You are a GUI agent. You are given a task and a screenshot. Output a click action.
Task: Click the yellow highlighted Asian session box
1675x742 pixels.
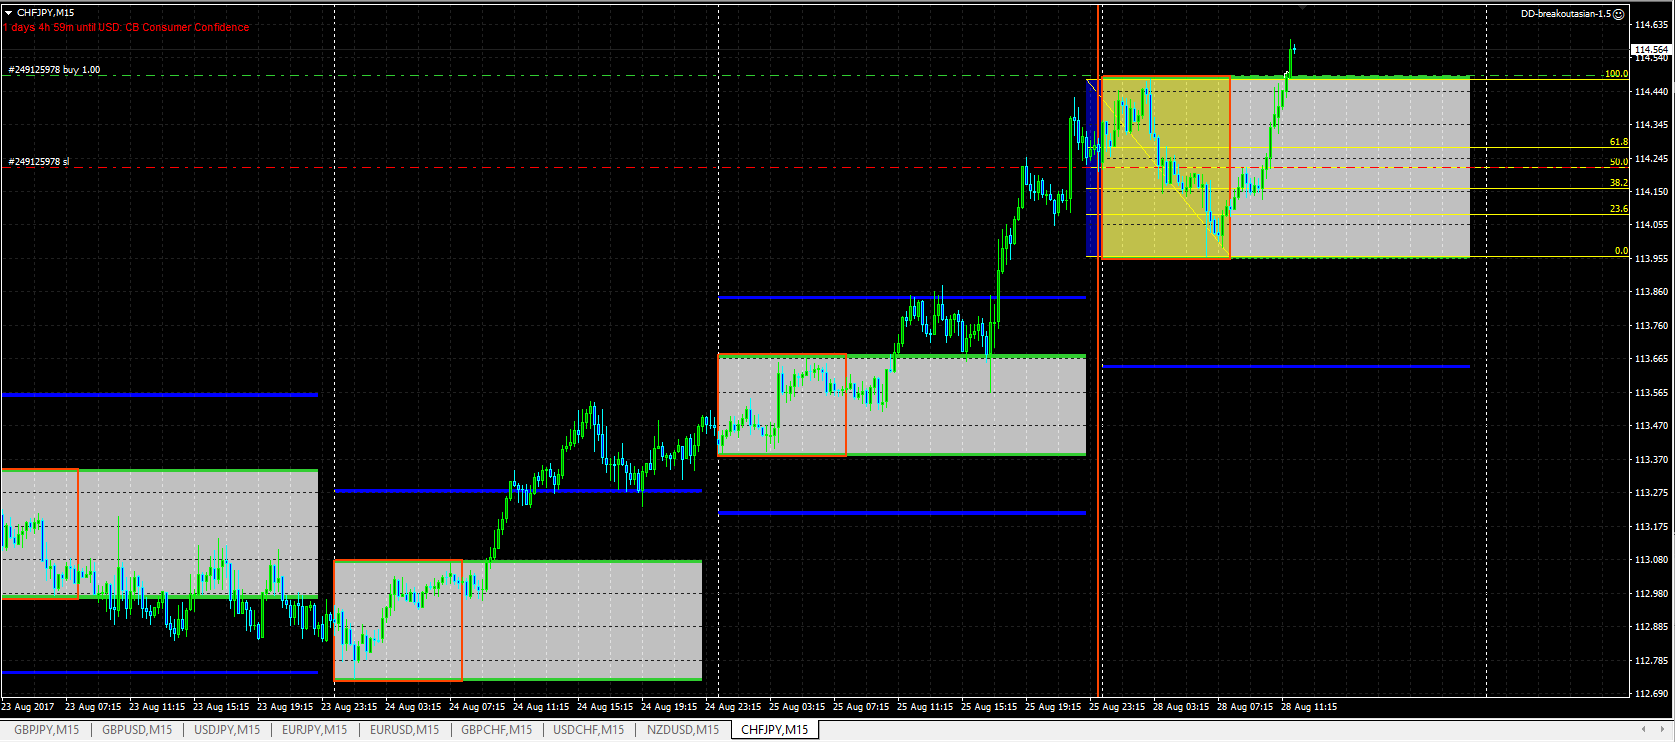point(1166,168)
